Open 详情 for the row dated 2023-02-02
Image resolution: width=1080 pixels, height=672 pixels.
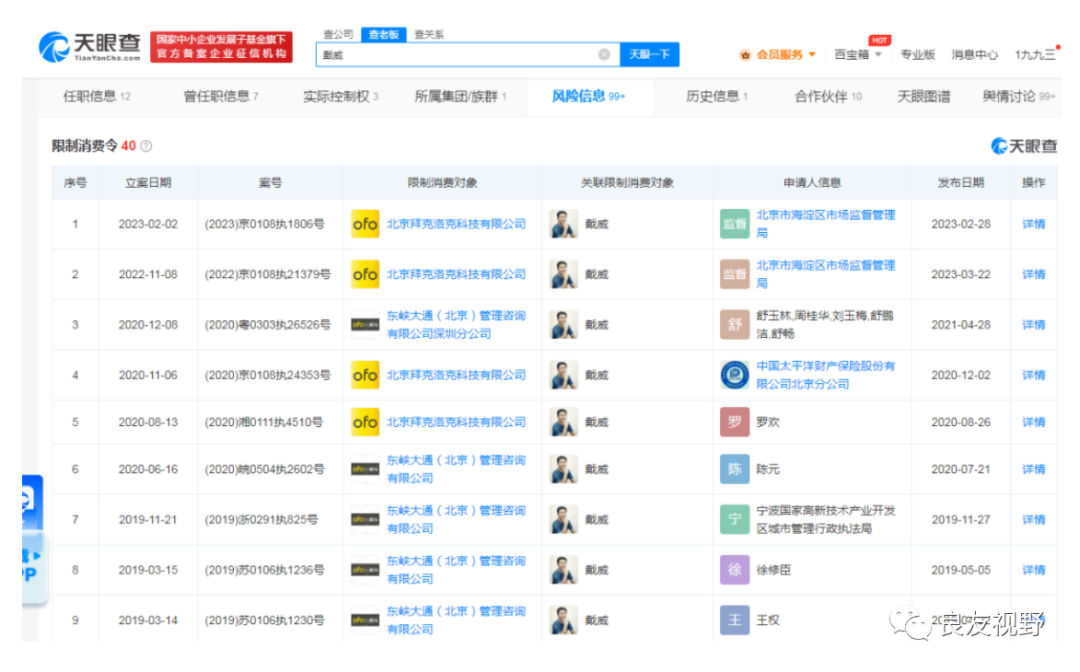(x=1033, y=224)
